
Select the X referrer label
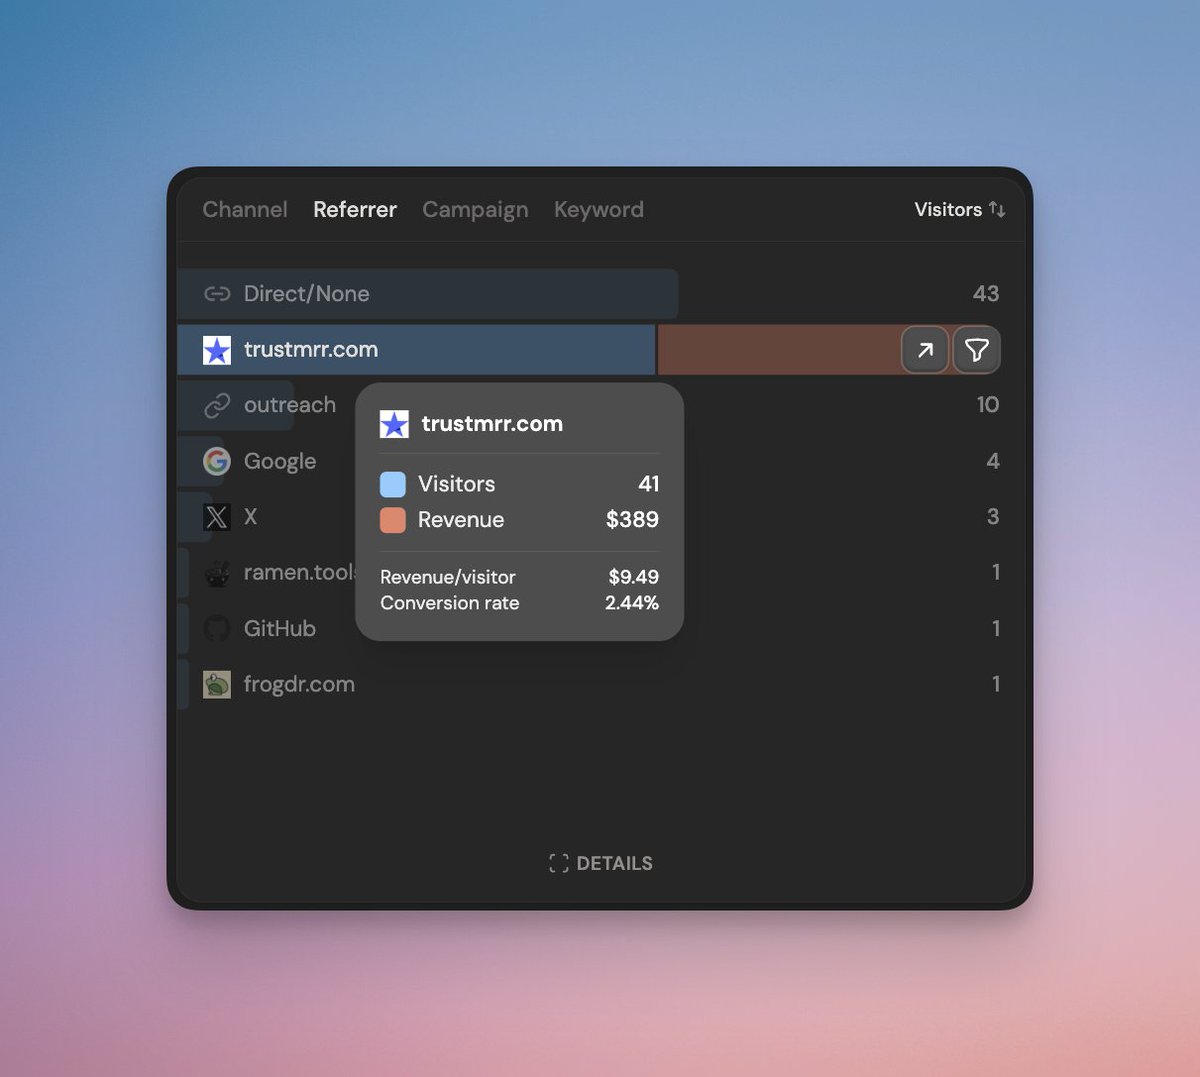[x=251, y=517]
